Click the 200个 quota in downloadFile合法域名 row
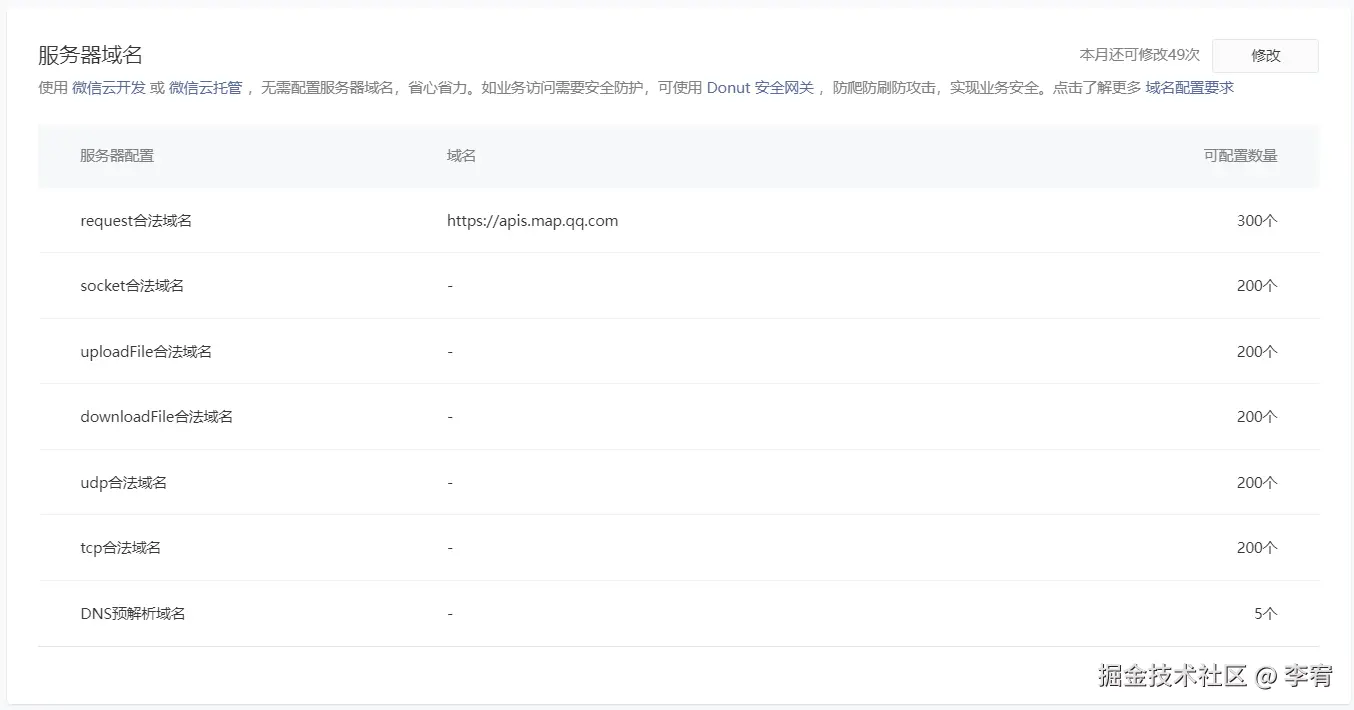Viewport: 1354px width, 710px height. tap(1257, 417)
